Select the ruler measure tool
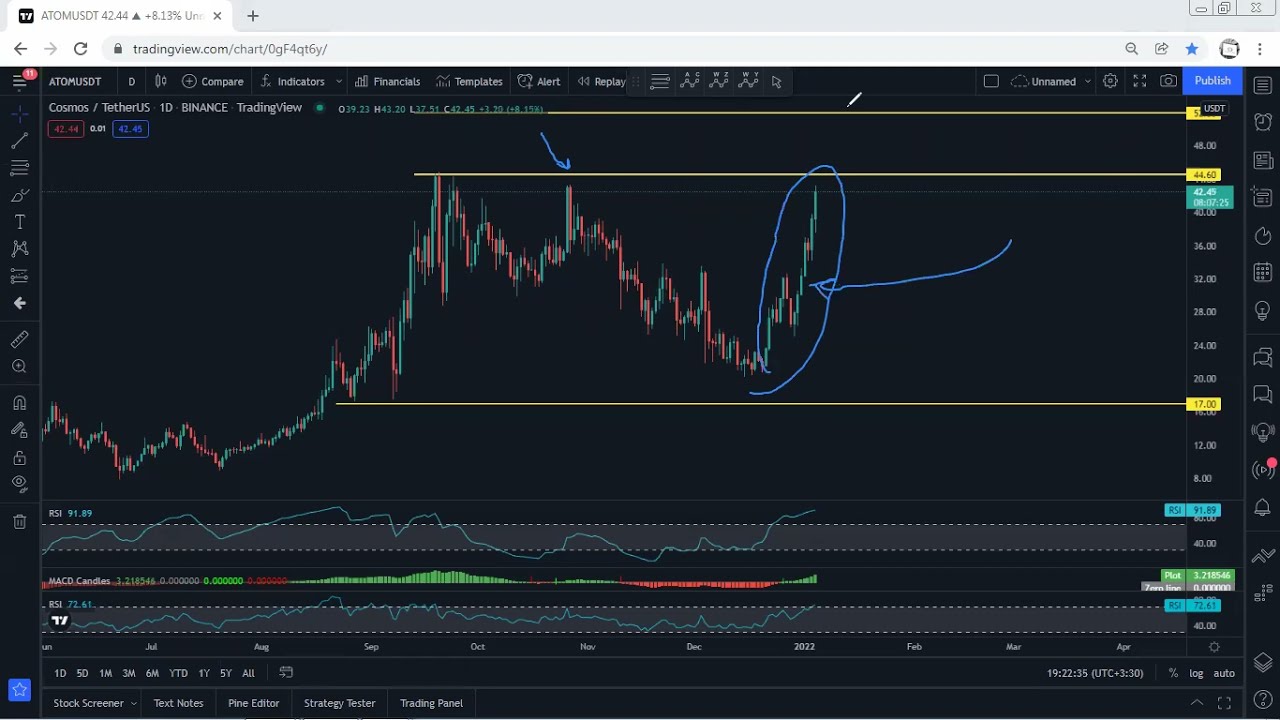This screenshot has height=720, width=1280. tap(19, 340)
